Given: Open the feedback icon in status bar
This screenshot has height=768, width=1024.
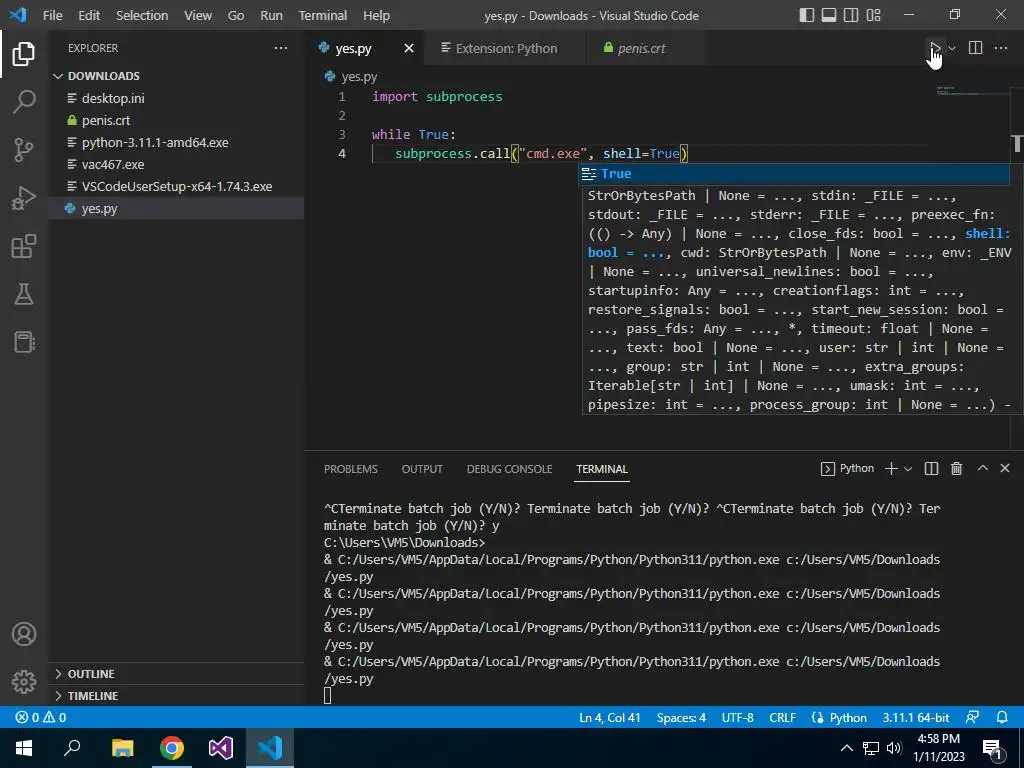Looking at the screenshot, I should click(x=972, y=717).
